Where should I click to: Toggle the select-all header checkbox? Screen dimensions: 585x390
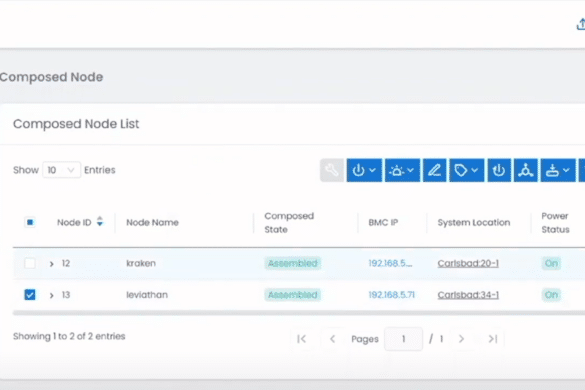click(x=30, y=222)
